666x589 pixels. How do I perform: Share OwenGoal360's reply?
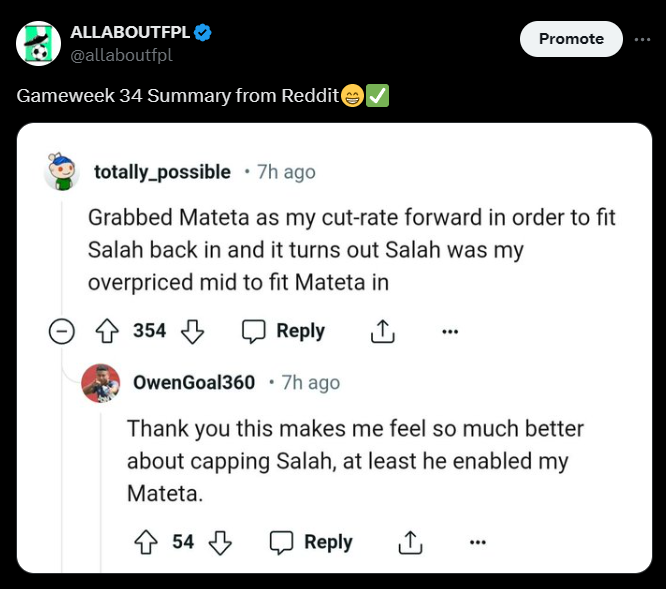tap(409, 542)
